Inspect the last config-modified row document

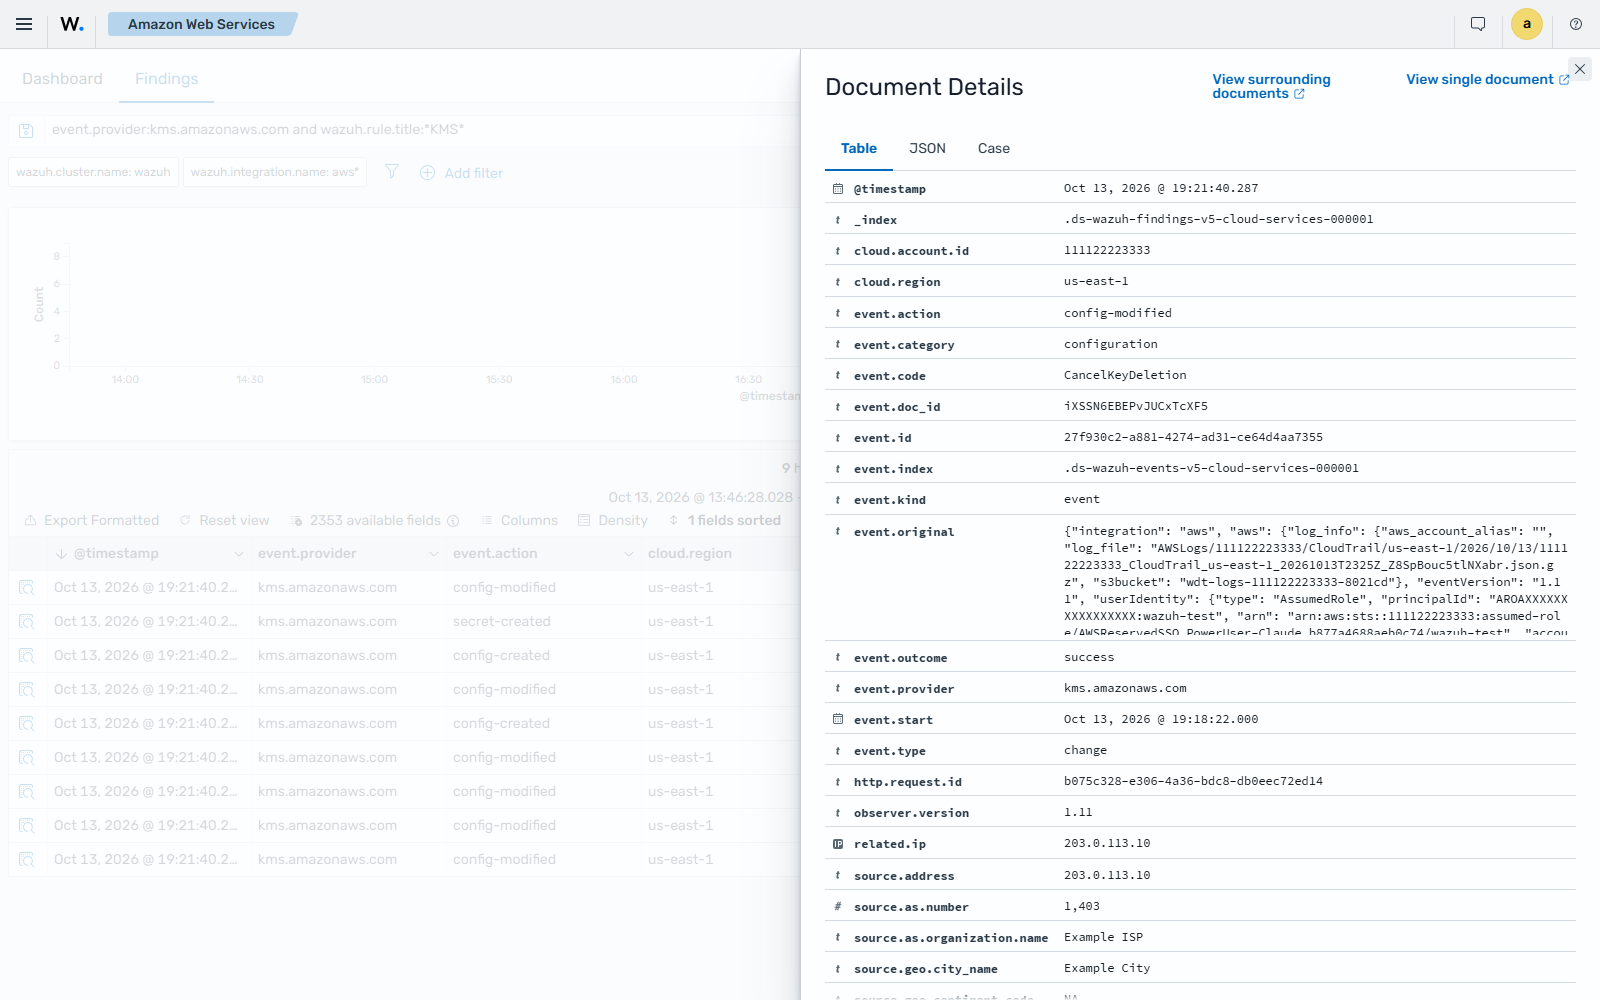coord(27,860)
